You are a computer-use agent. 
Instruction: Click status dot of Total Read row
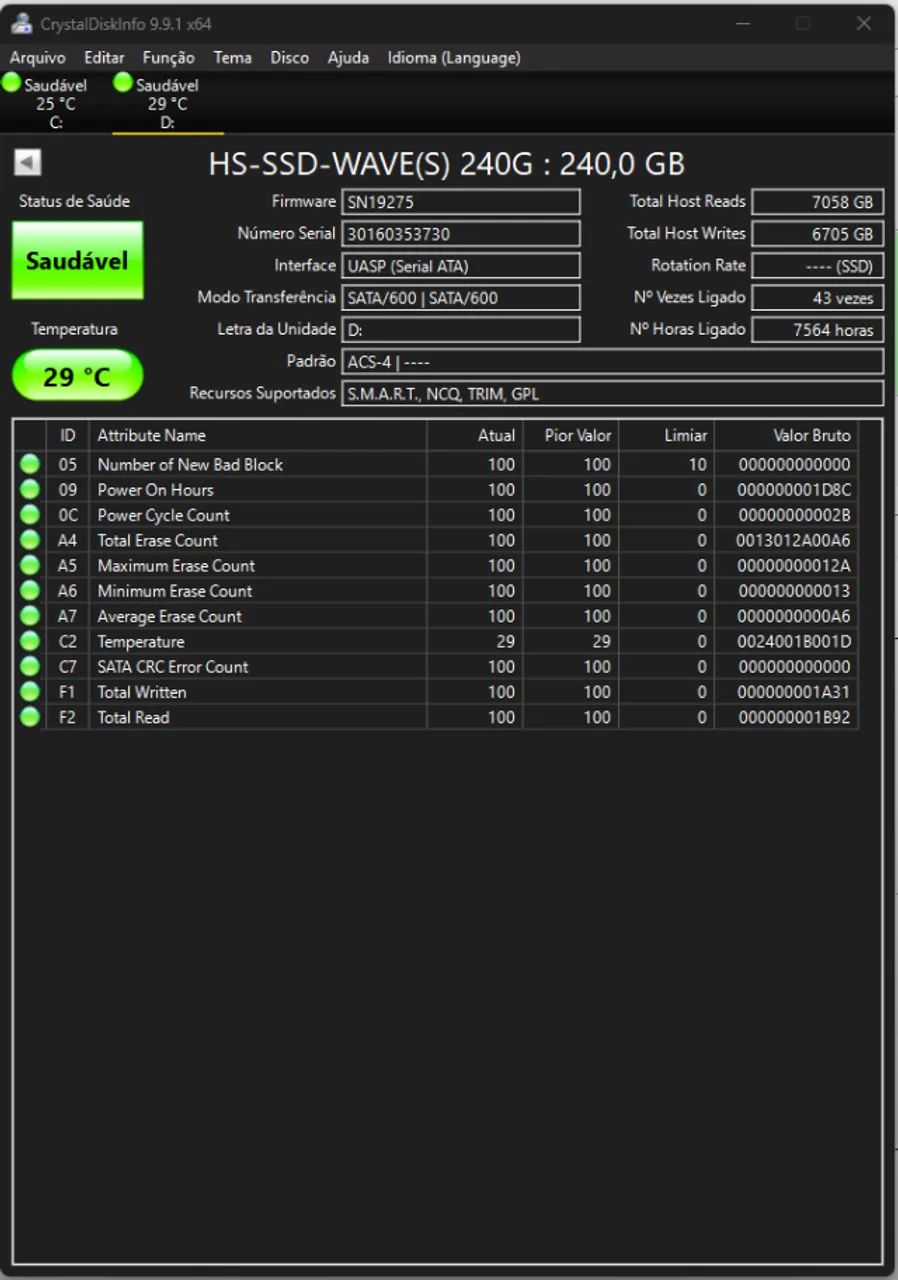click(30, 717)
